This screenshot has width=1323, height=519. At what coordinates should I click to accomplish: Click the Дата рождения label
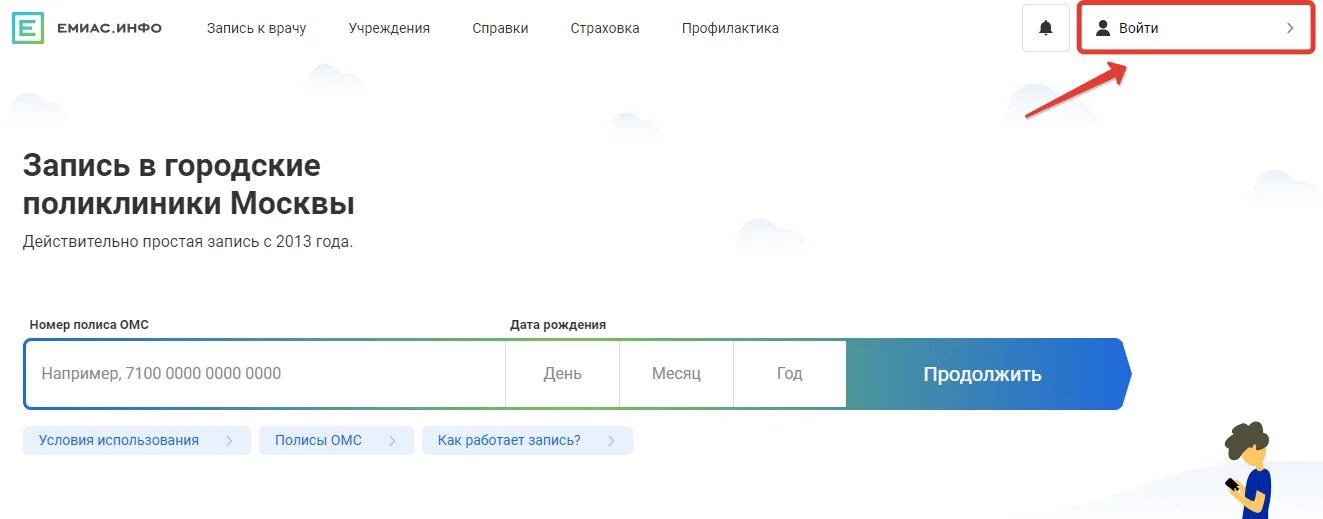click(558, 325)
